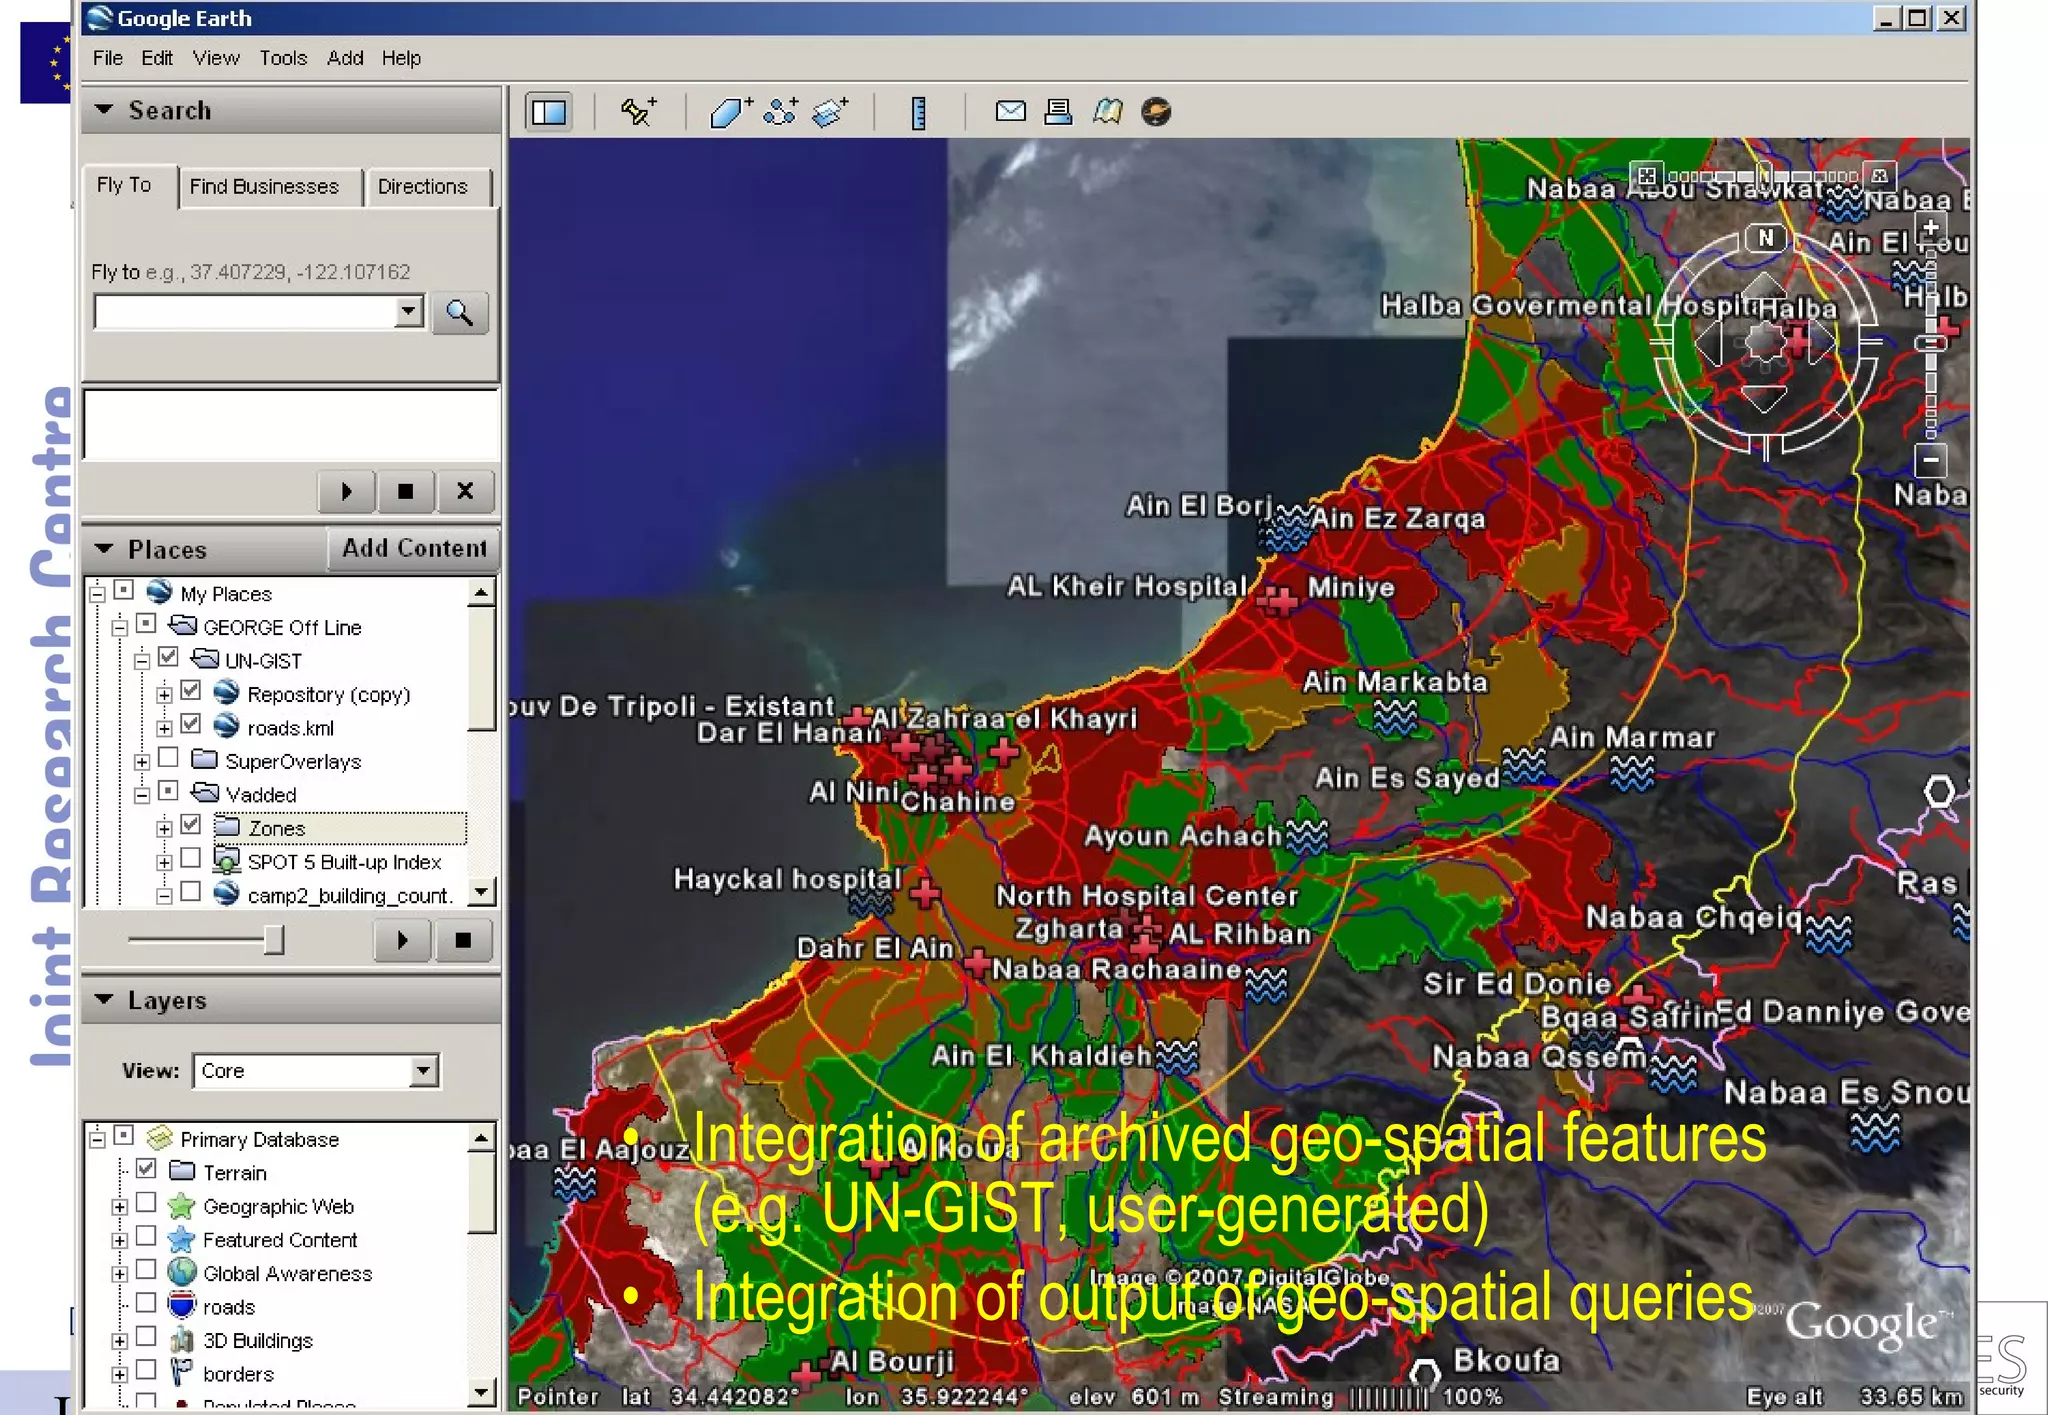Switch to Find Businesses tab
The image size is (2048, 1415).
click(x=264, y=186)
